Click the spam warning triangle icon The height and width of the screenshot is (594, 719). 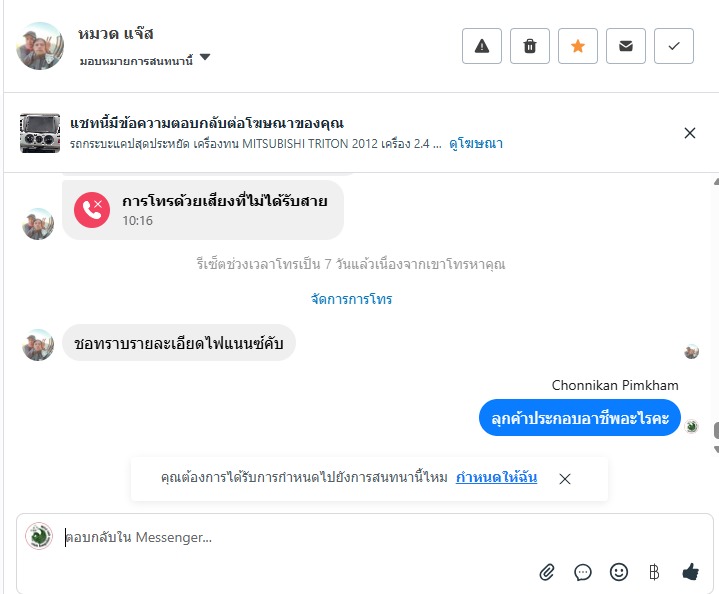[x=482, y=46]
